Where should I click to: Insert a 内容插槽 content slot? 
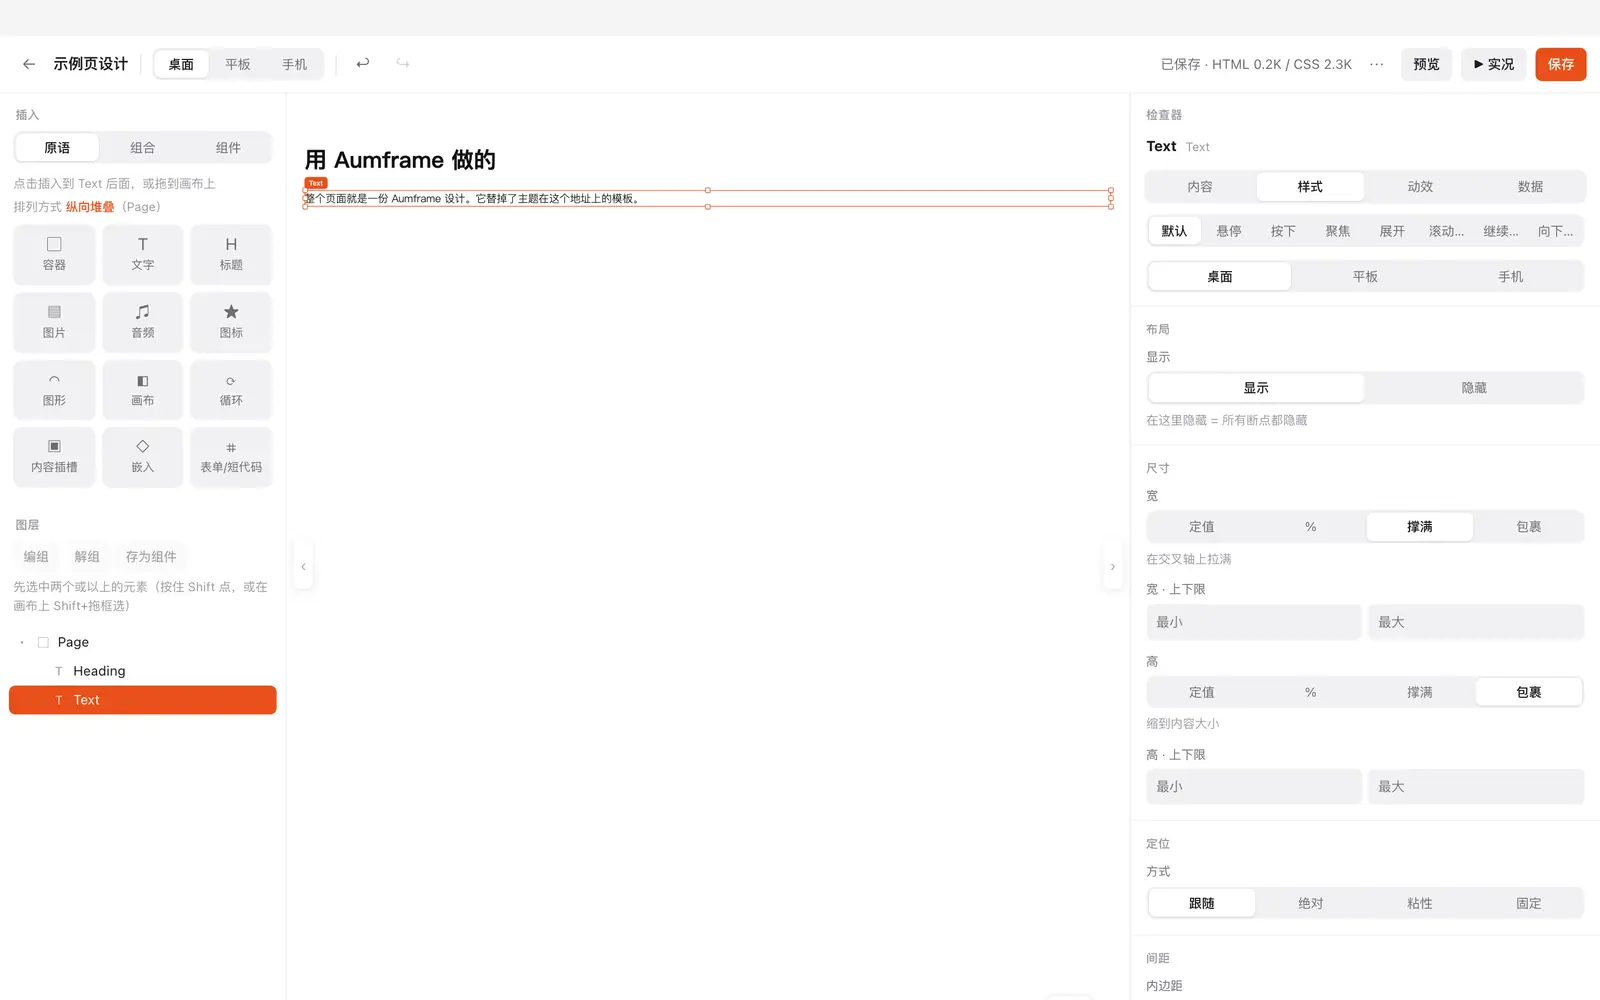(54, 457)
